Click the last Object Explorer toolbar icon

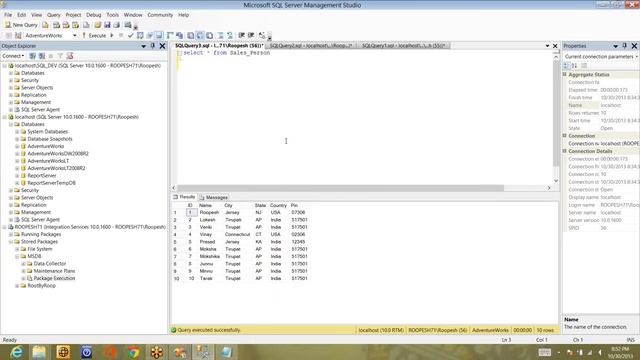pos(70,56)
